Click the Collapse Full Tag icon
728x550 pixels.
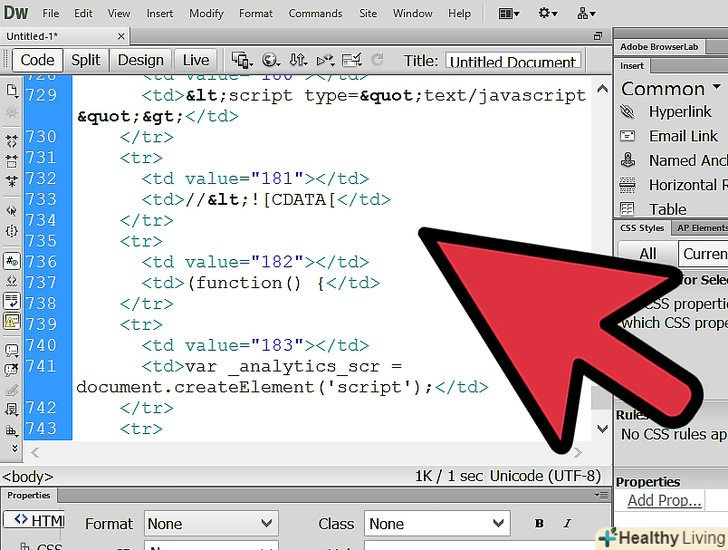coord(12,140)
